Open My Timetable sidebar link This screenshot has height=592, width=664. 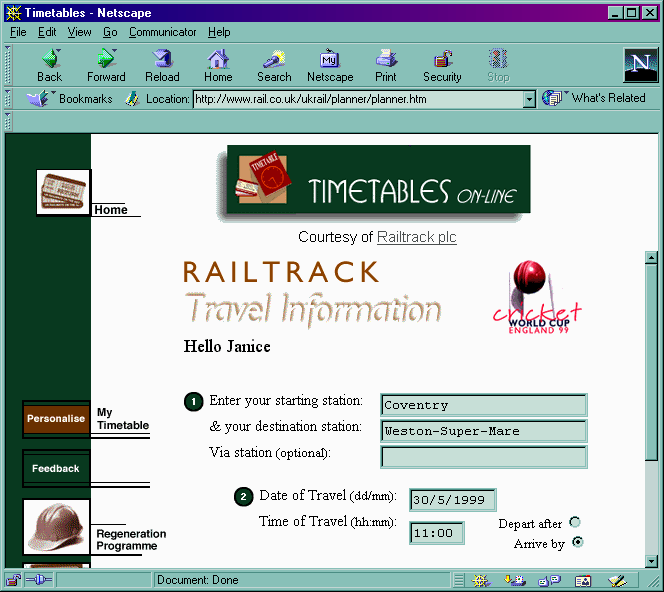click(x=123, y=419)
